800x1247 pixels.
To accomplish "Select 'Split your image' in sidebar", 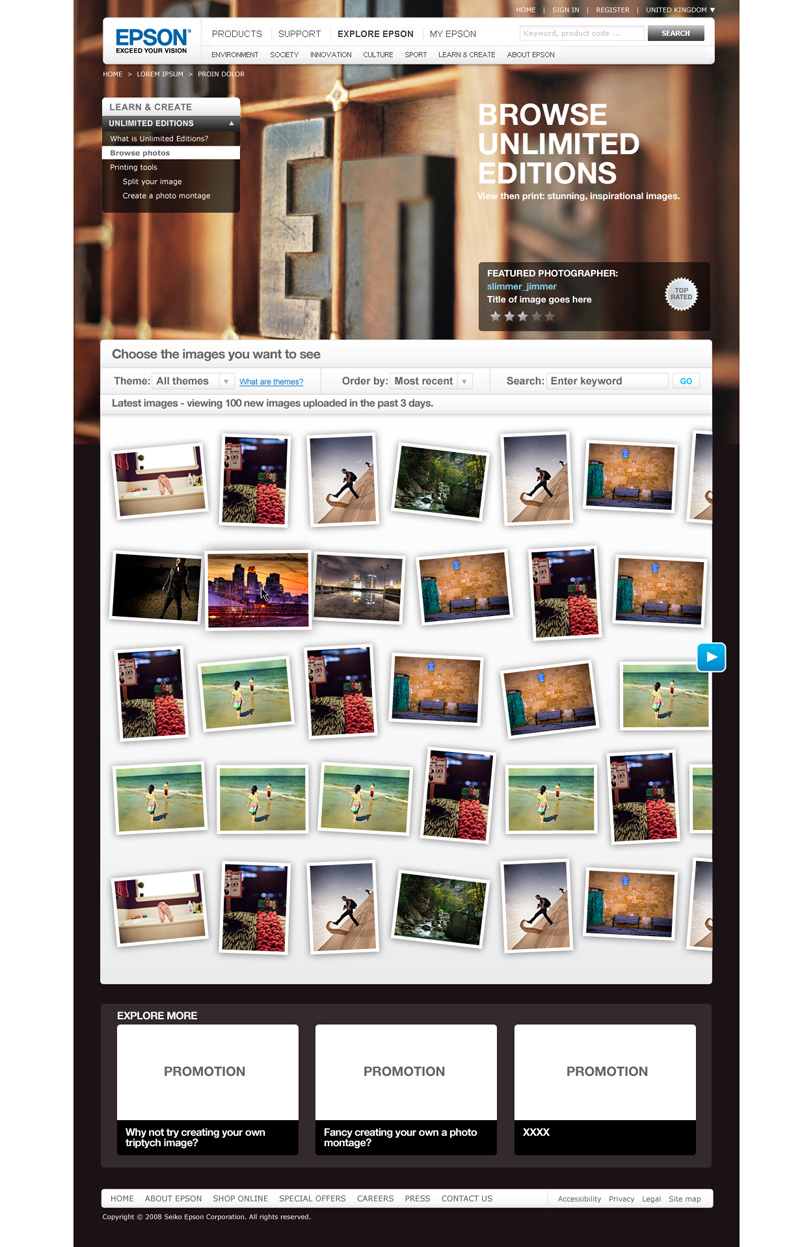I will pos(152,182).
